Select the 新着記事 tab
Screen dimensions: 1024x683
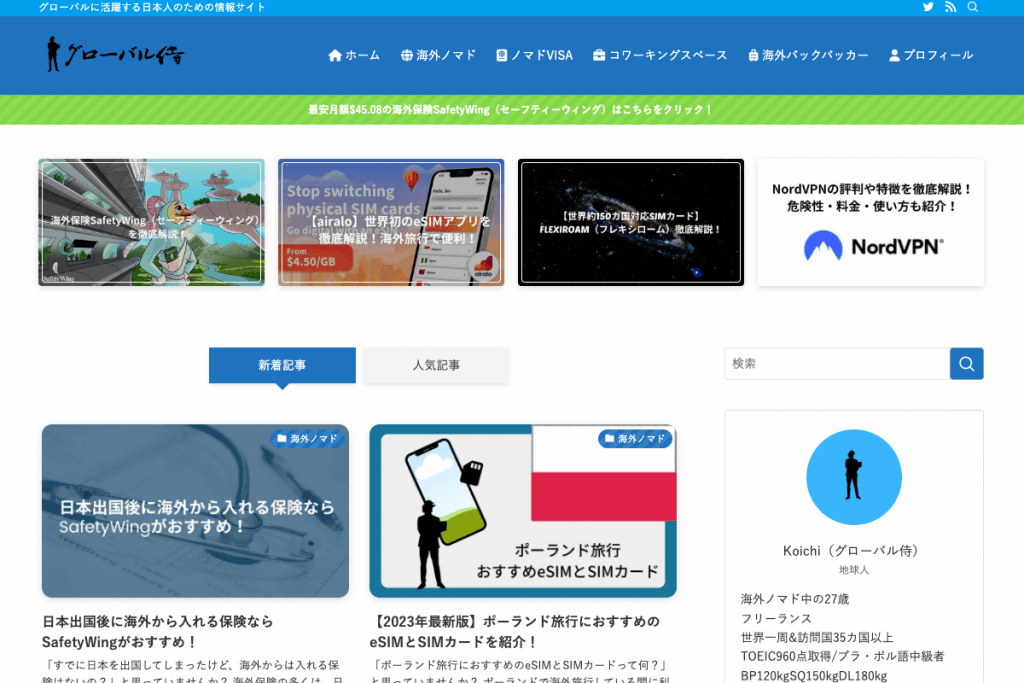(x=282, y=365)
